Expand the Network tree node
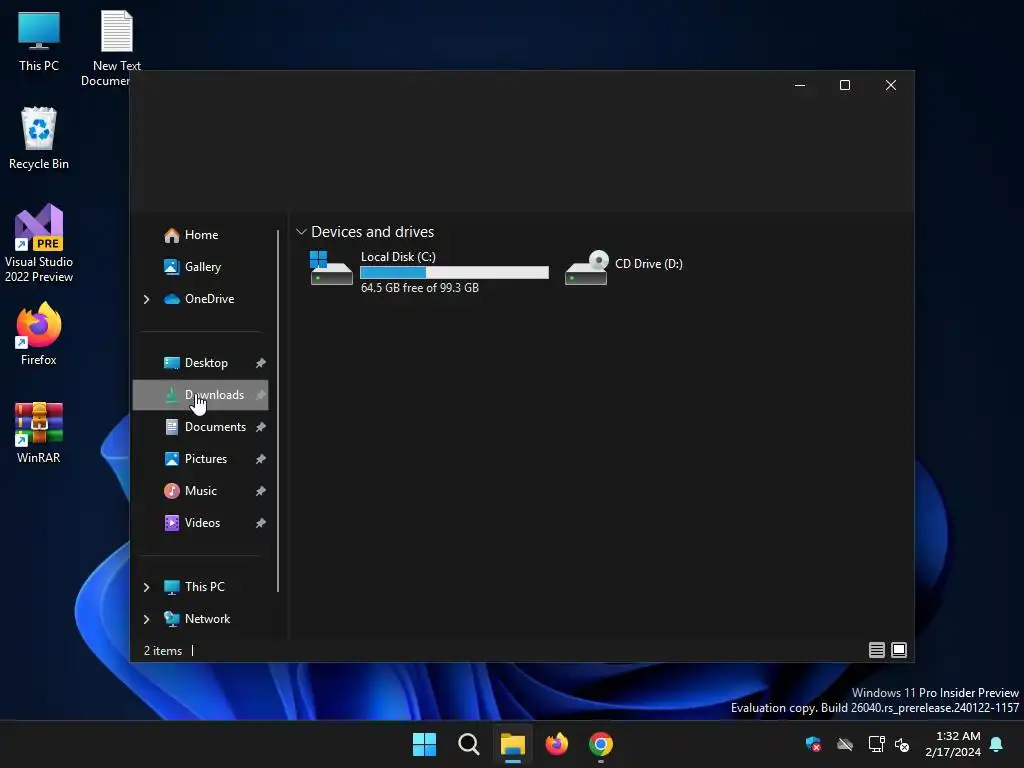The width and height of the screenshot is (1024, 768). [146, 619]
